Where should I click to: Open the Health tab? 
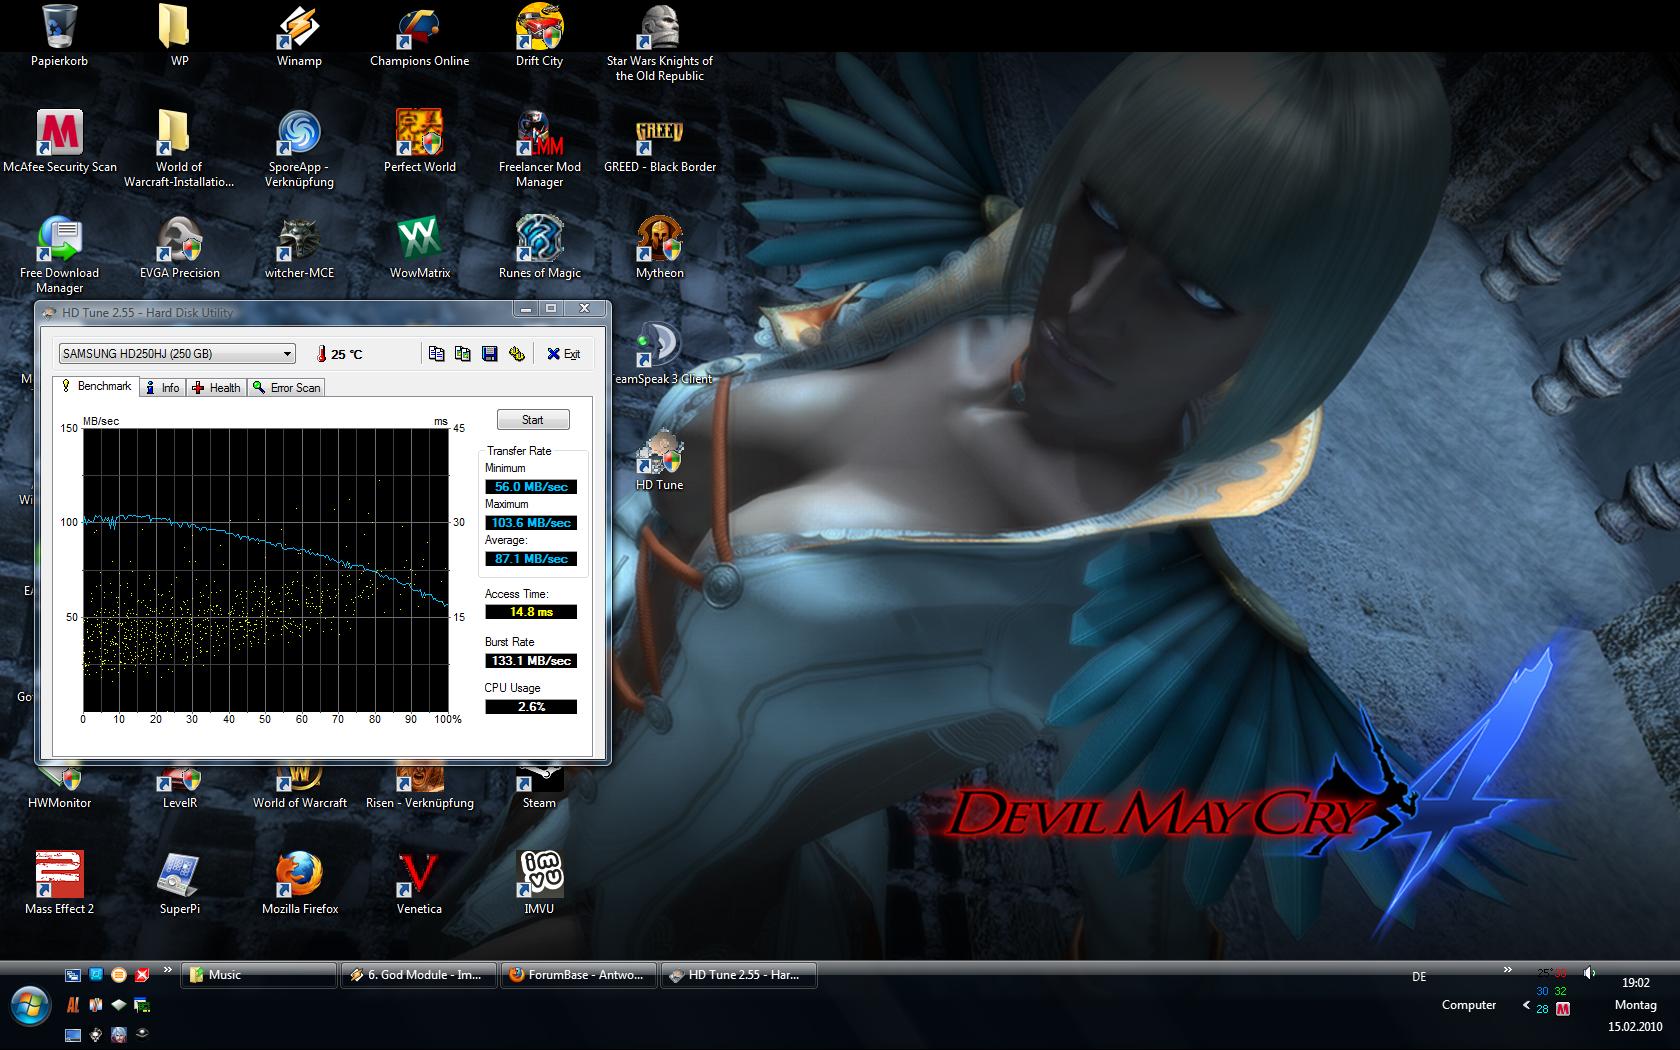tap(216, 388)
